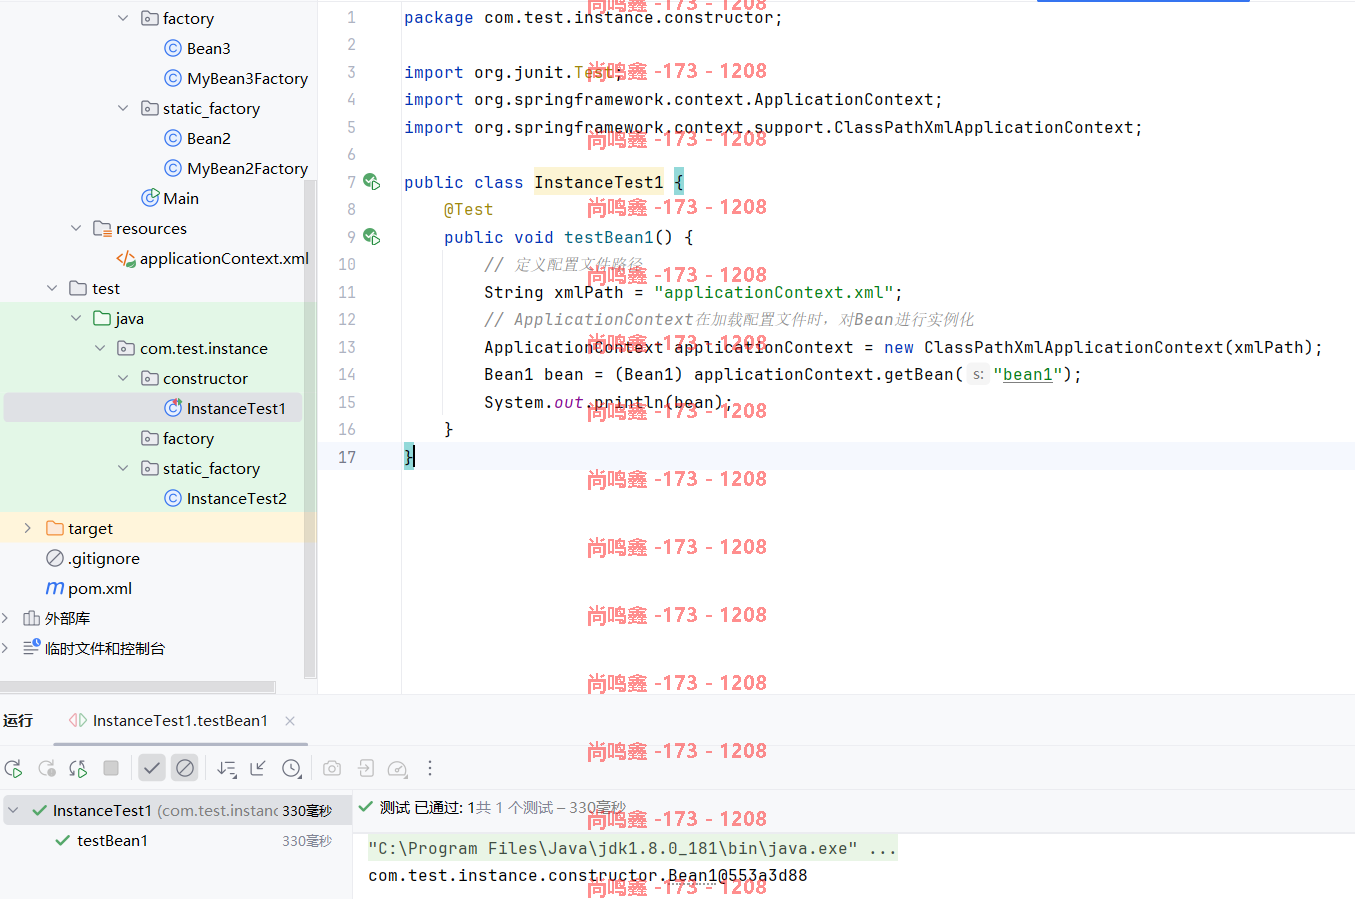The height and width of the screenshot is (899, 1355).
Task: Select the testBean1 test result row
Action: click(176, 841)
